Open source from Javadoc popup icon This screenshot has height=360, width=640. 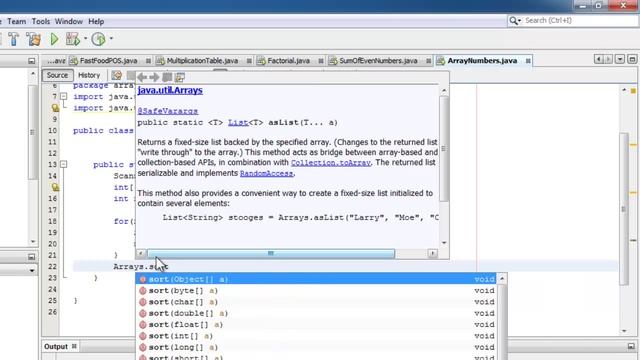[180, 77]
